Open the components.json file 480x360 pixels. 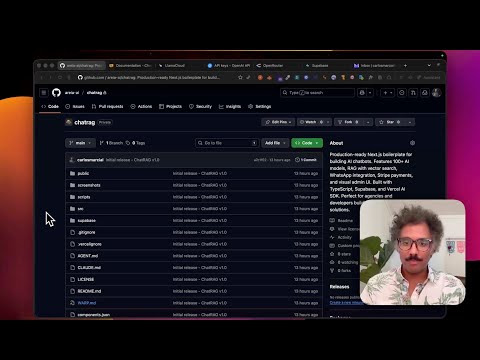(94, 314)
